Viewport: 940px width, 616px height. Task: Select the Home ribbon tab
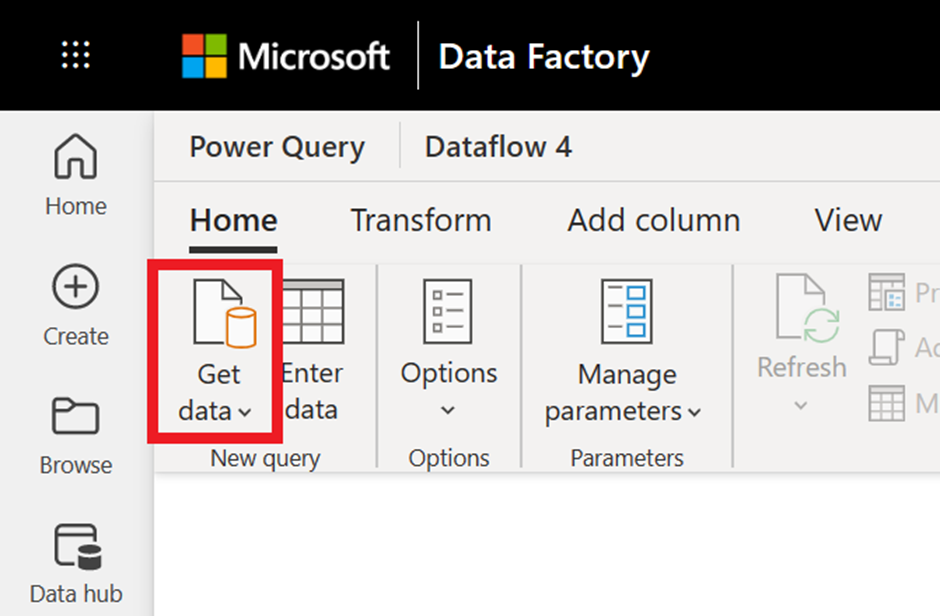233,221
